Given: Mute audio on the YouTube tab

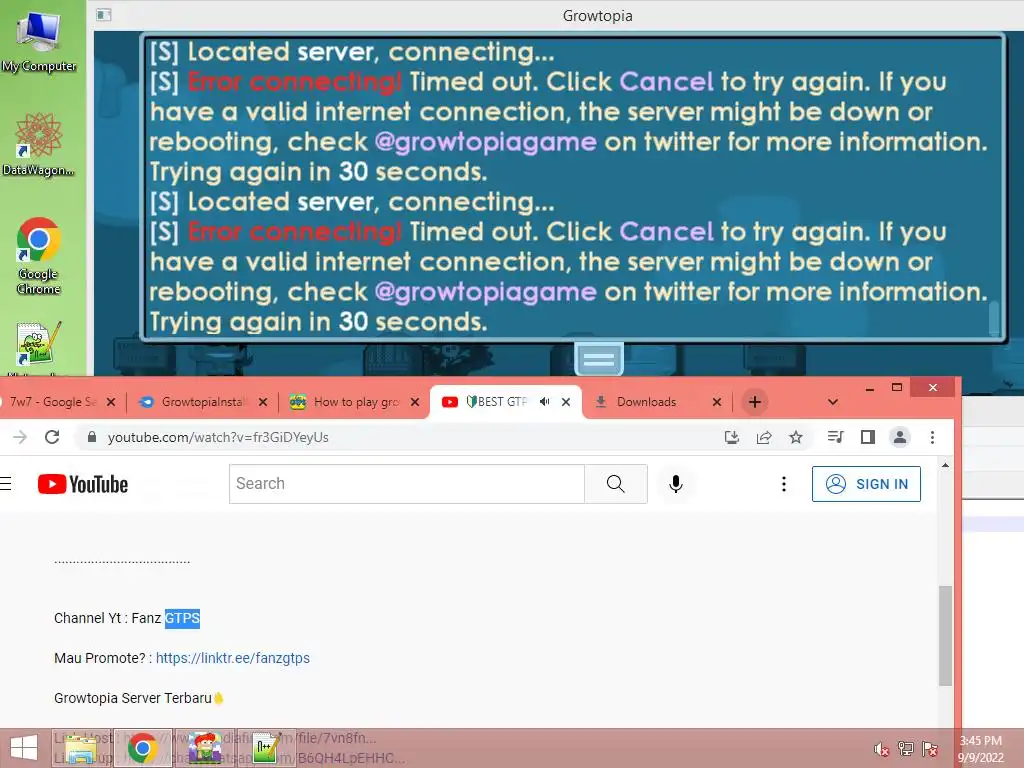Looking at the screenshot, I should click(x=545, y=402).
